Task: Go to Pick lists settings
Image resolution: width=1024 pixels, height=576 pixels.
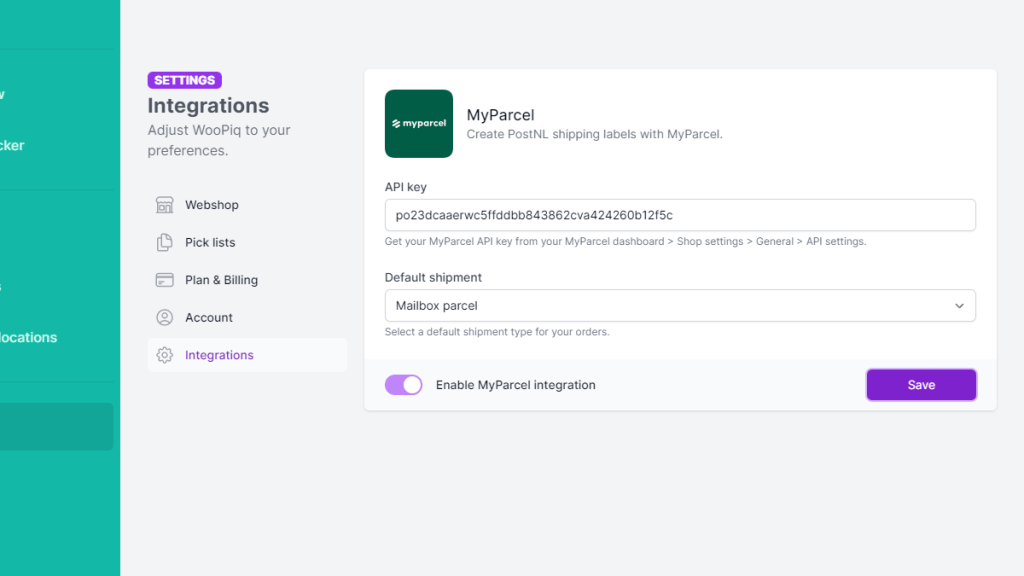Action: 248,242
